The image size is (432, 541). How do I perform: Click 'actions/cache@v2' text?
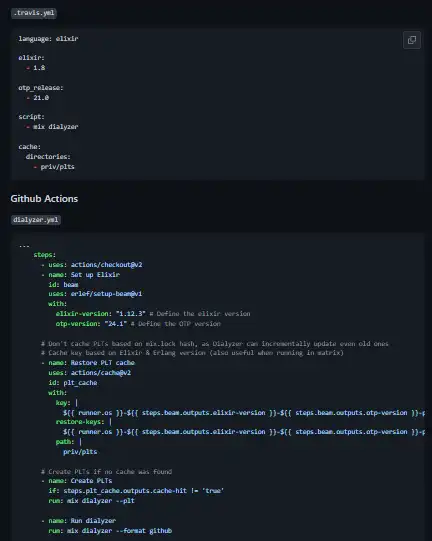point(101,373)
